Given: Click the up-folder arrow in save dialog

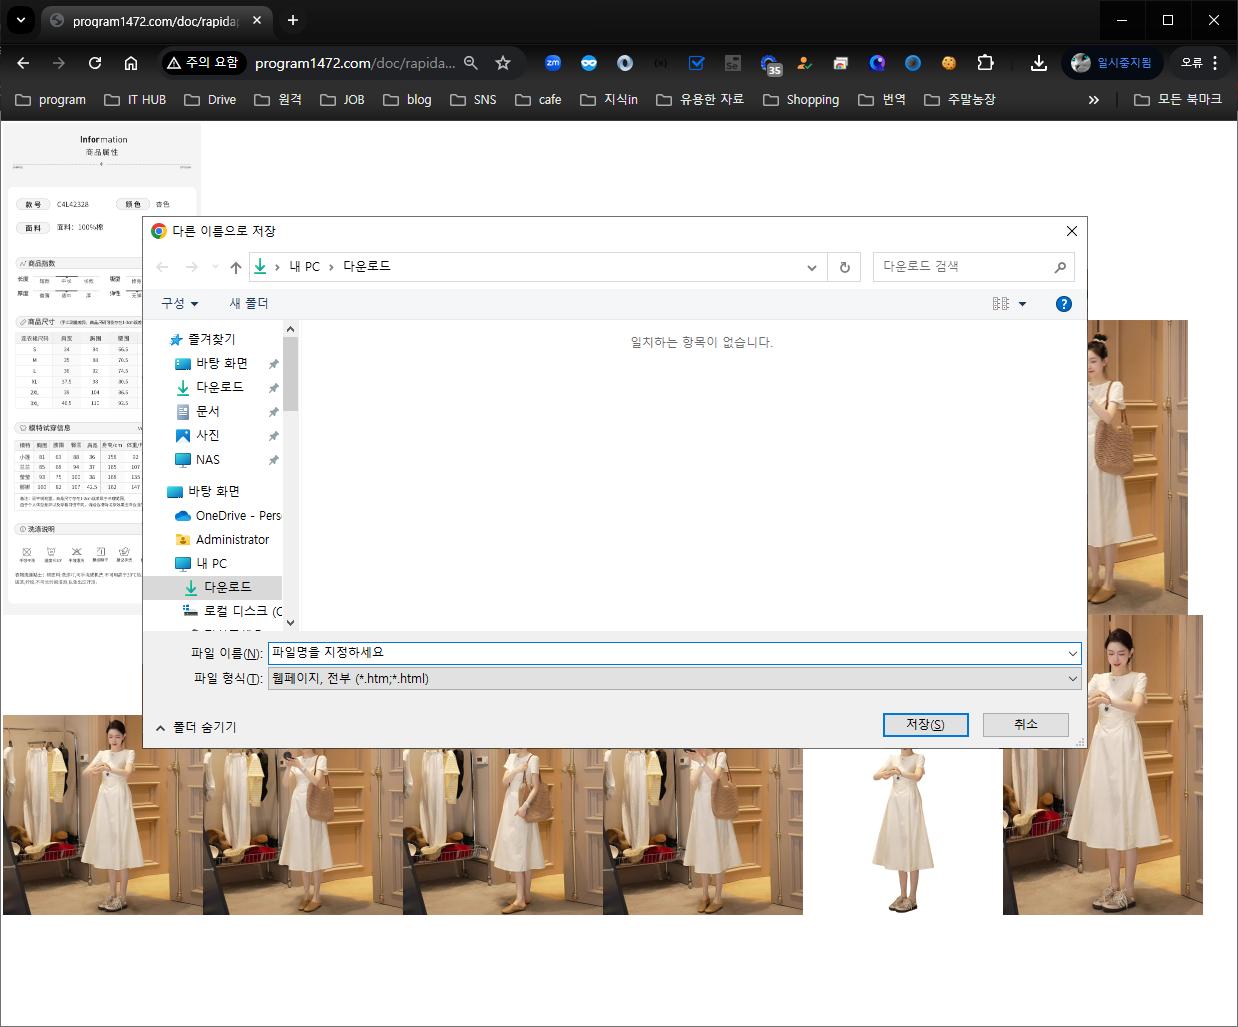Looking at the screenshot, I should tap(236, 267).
